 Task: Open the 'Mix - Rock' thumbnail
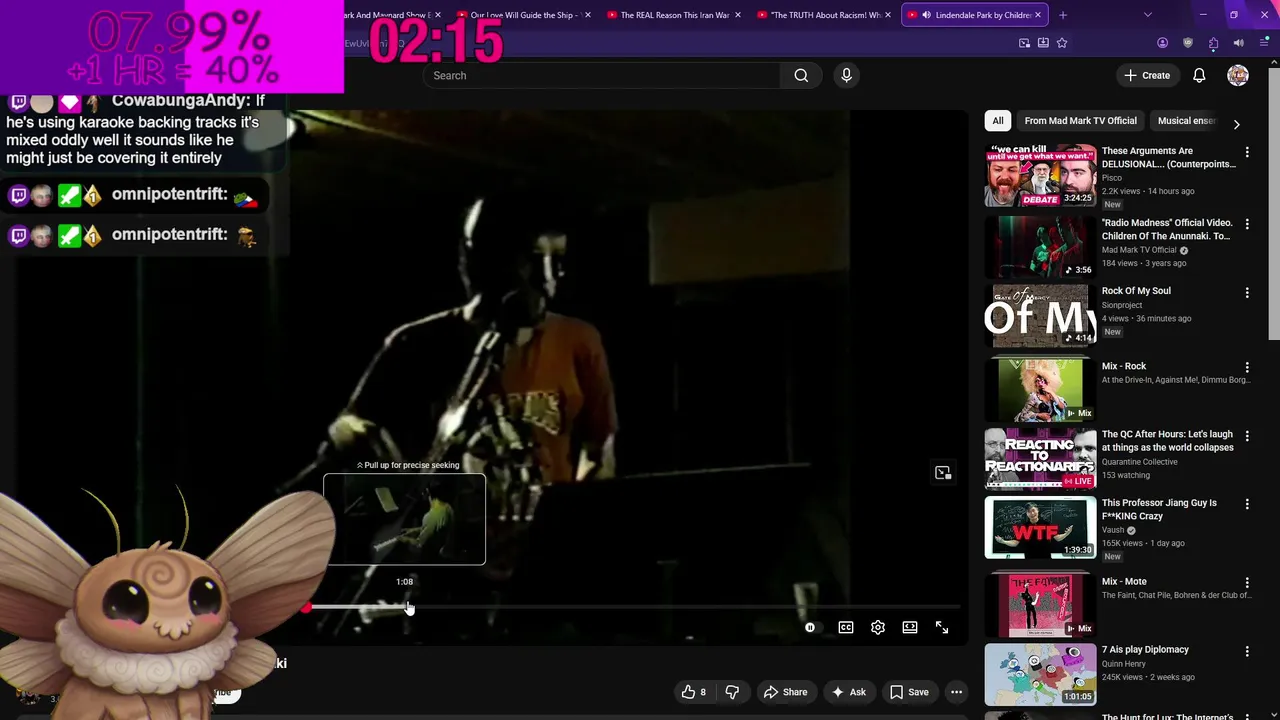[1040, 390]
